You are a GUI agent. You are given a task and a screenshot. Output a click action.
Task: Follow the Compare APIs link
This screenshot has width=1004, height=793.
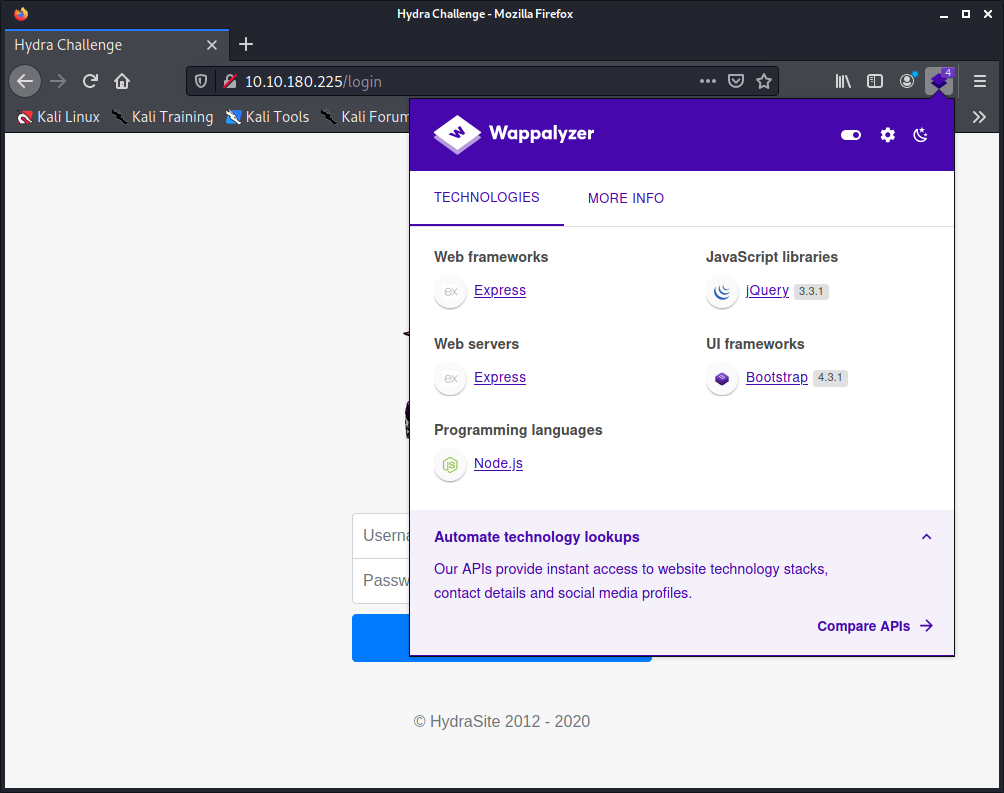coord(875,626)
